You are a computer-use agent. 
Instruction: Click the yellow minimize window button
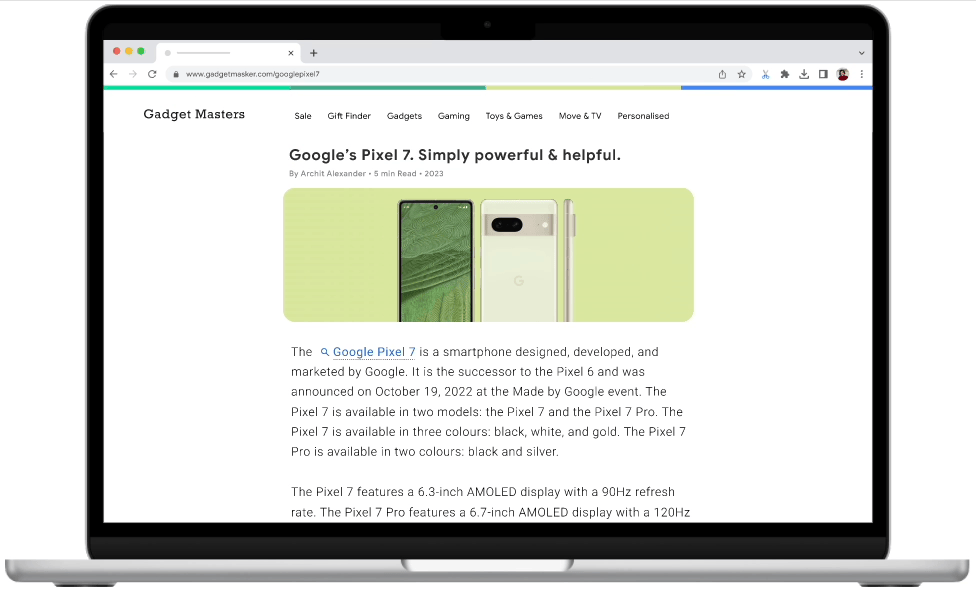tap(129, 51)
